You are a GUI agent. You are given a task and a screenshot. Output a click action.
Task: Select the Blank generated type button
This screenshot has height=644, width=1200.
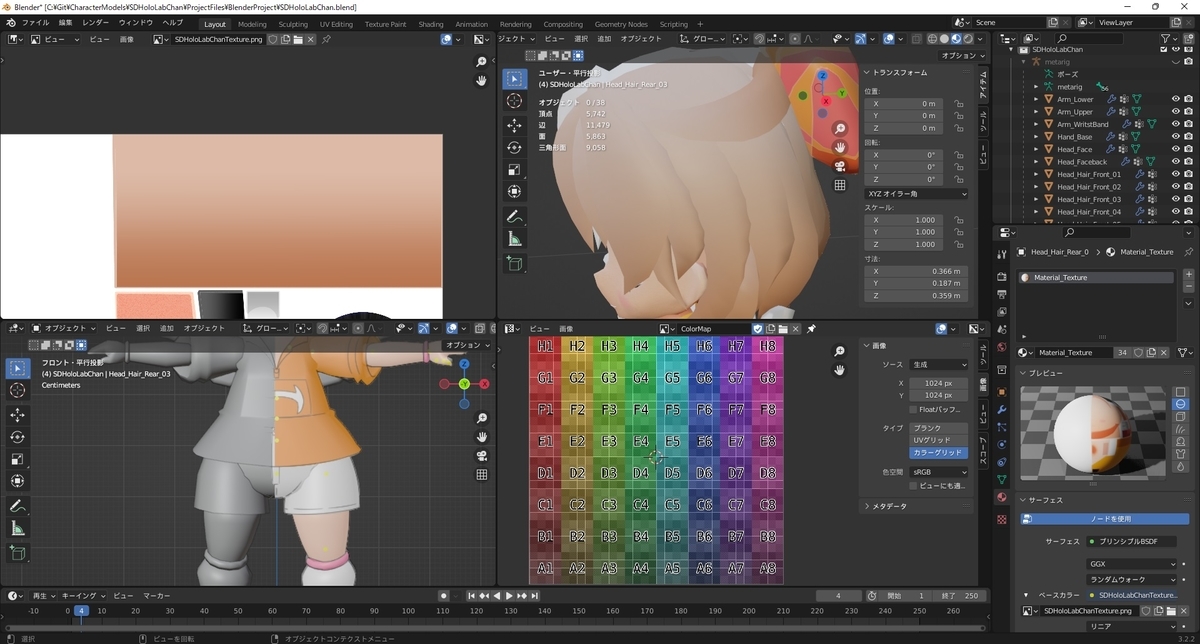[937, 427]
